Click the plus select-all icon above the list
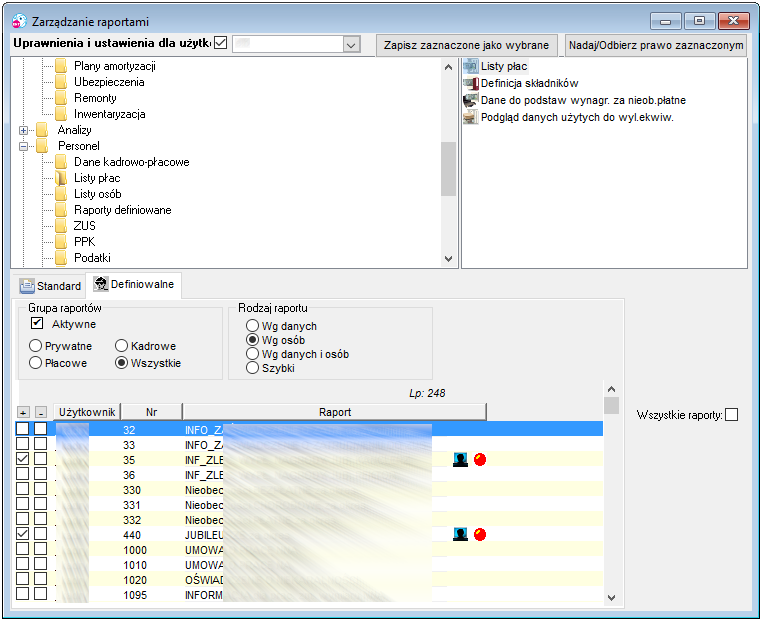Viewport: 761px width, 621px height. click(x=23, y=412)
